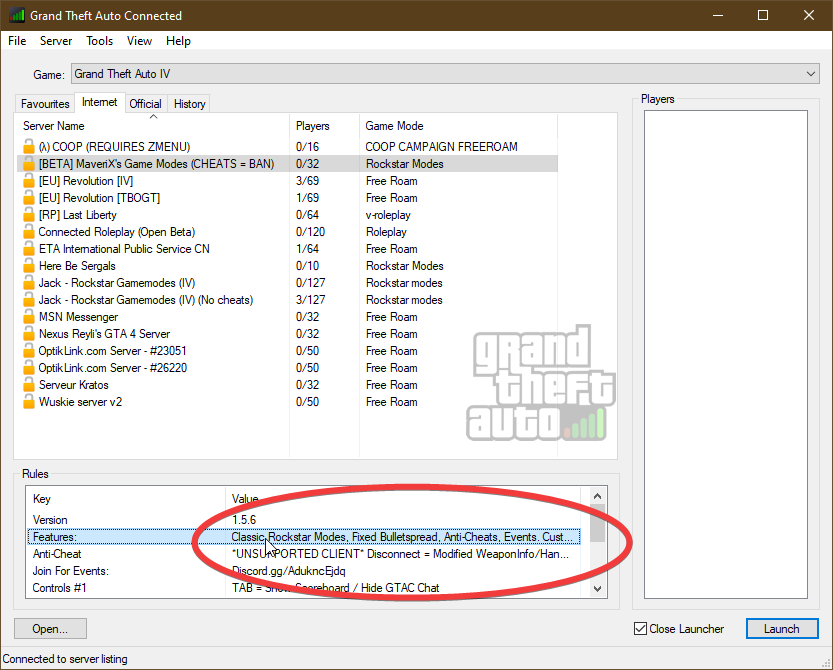Viewport: 833px width, 670px height.
Task: Click lock icon beside Wuskie server v2
Action: (x=29, y=402)
